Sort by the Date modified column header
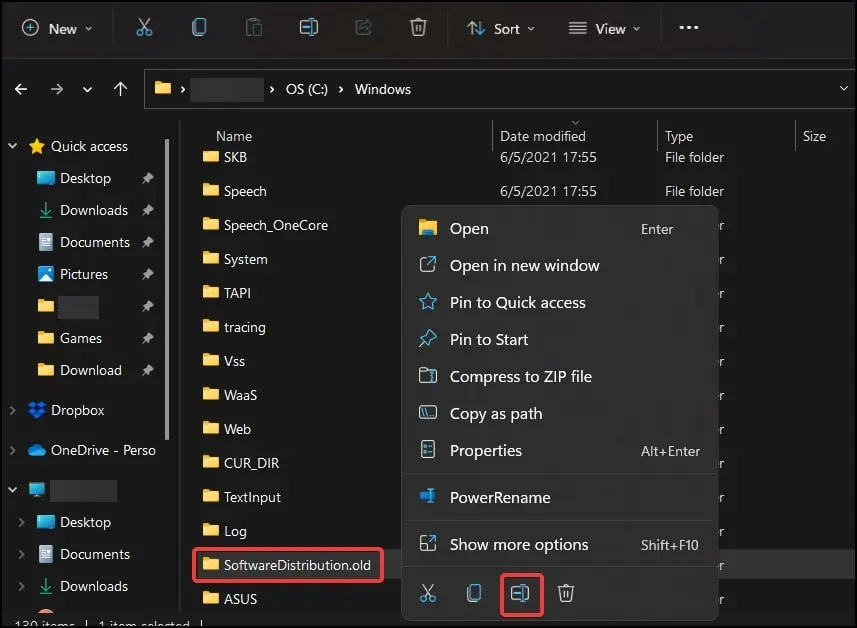The height and width of the screenshot is (628, 857). pos(543,136)
